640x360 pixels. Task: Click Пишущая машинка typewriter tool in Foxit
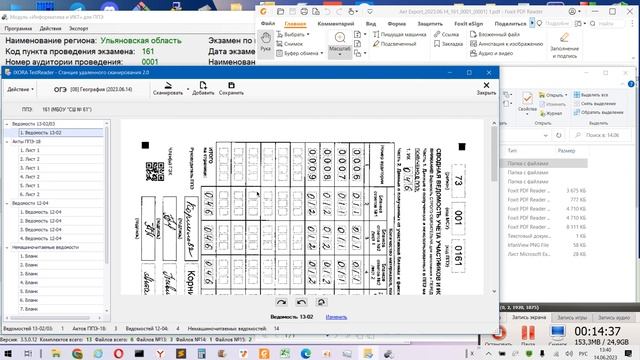click(400, 34)
